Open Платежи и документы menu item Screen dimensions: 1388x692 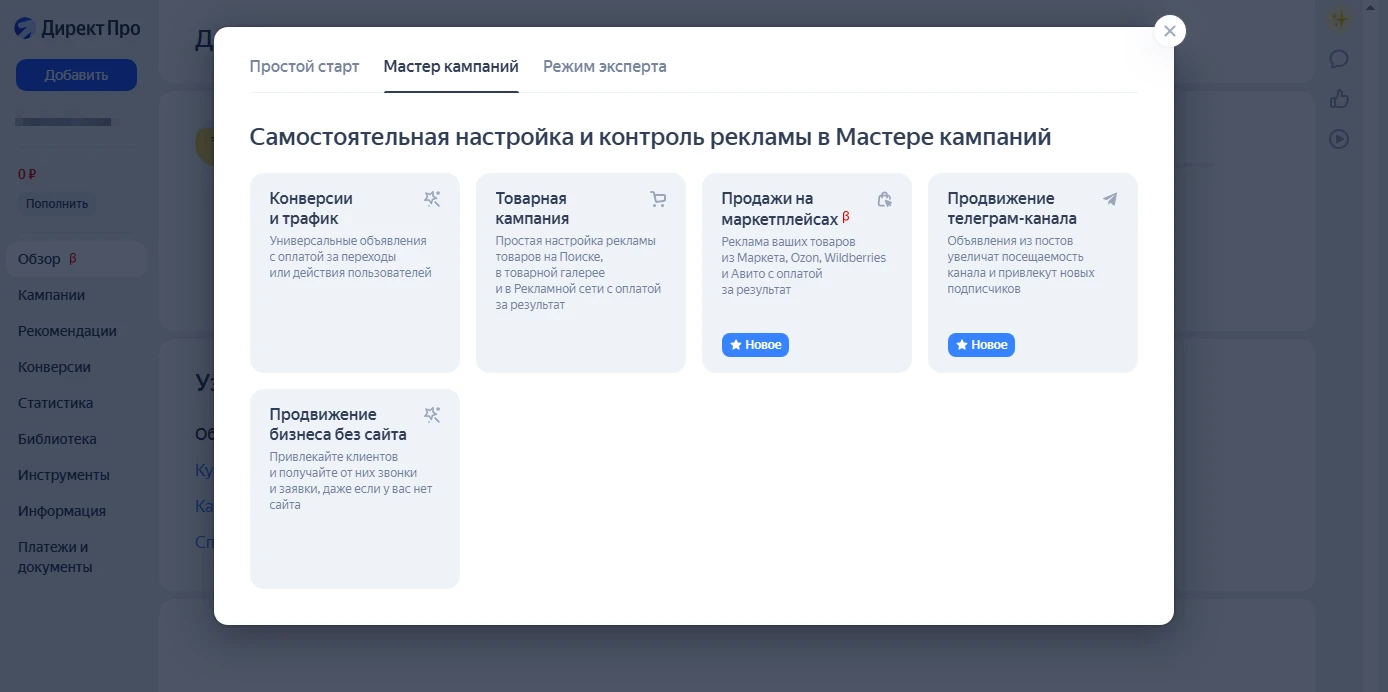pos(55,557)
